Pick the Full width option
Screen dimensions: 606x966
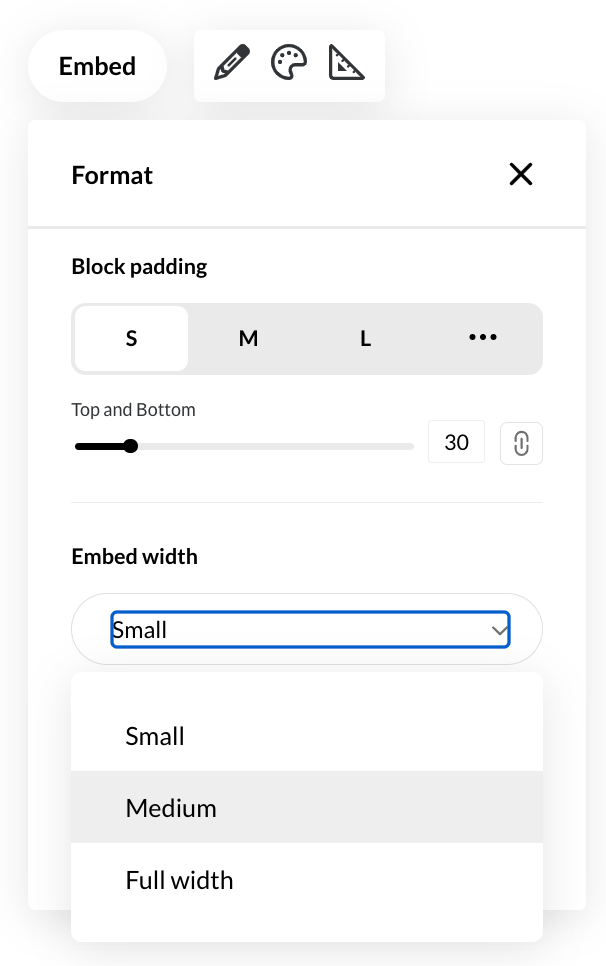coord(179,880)
